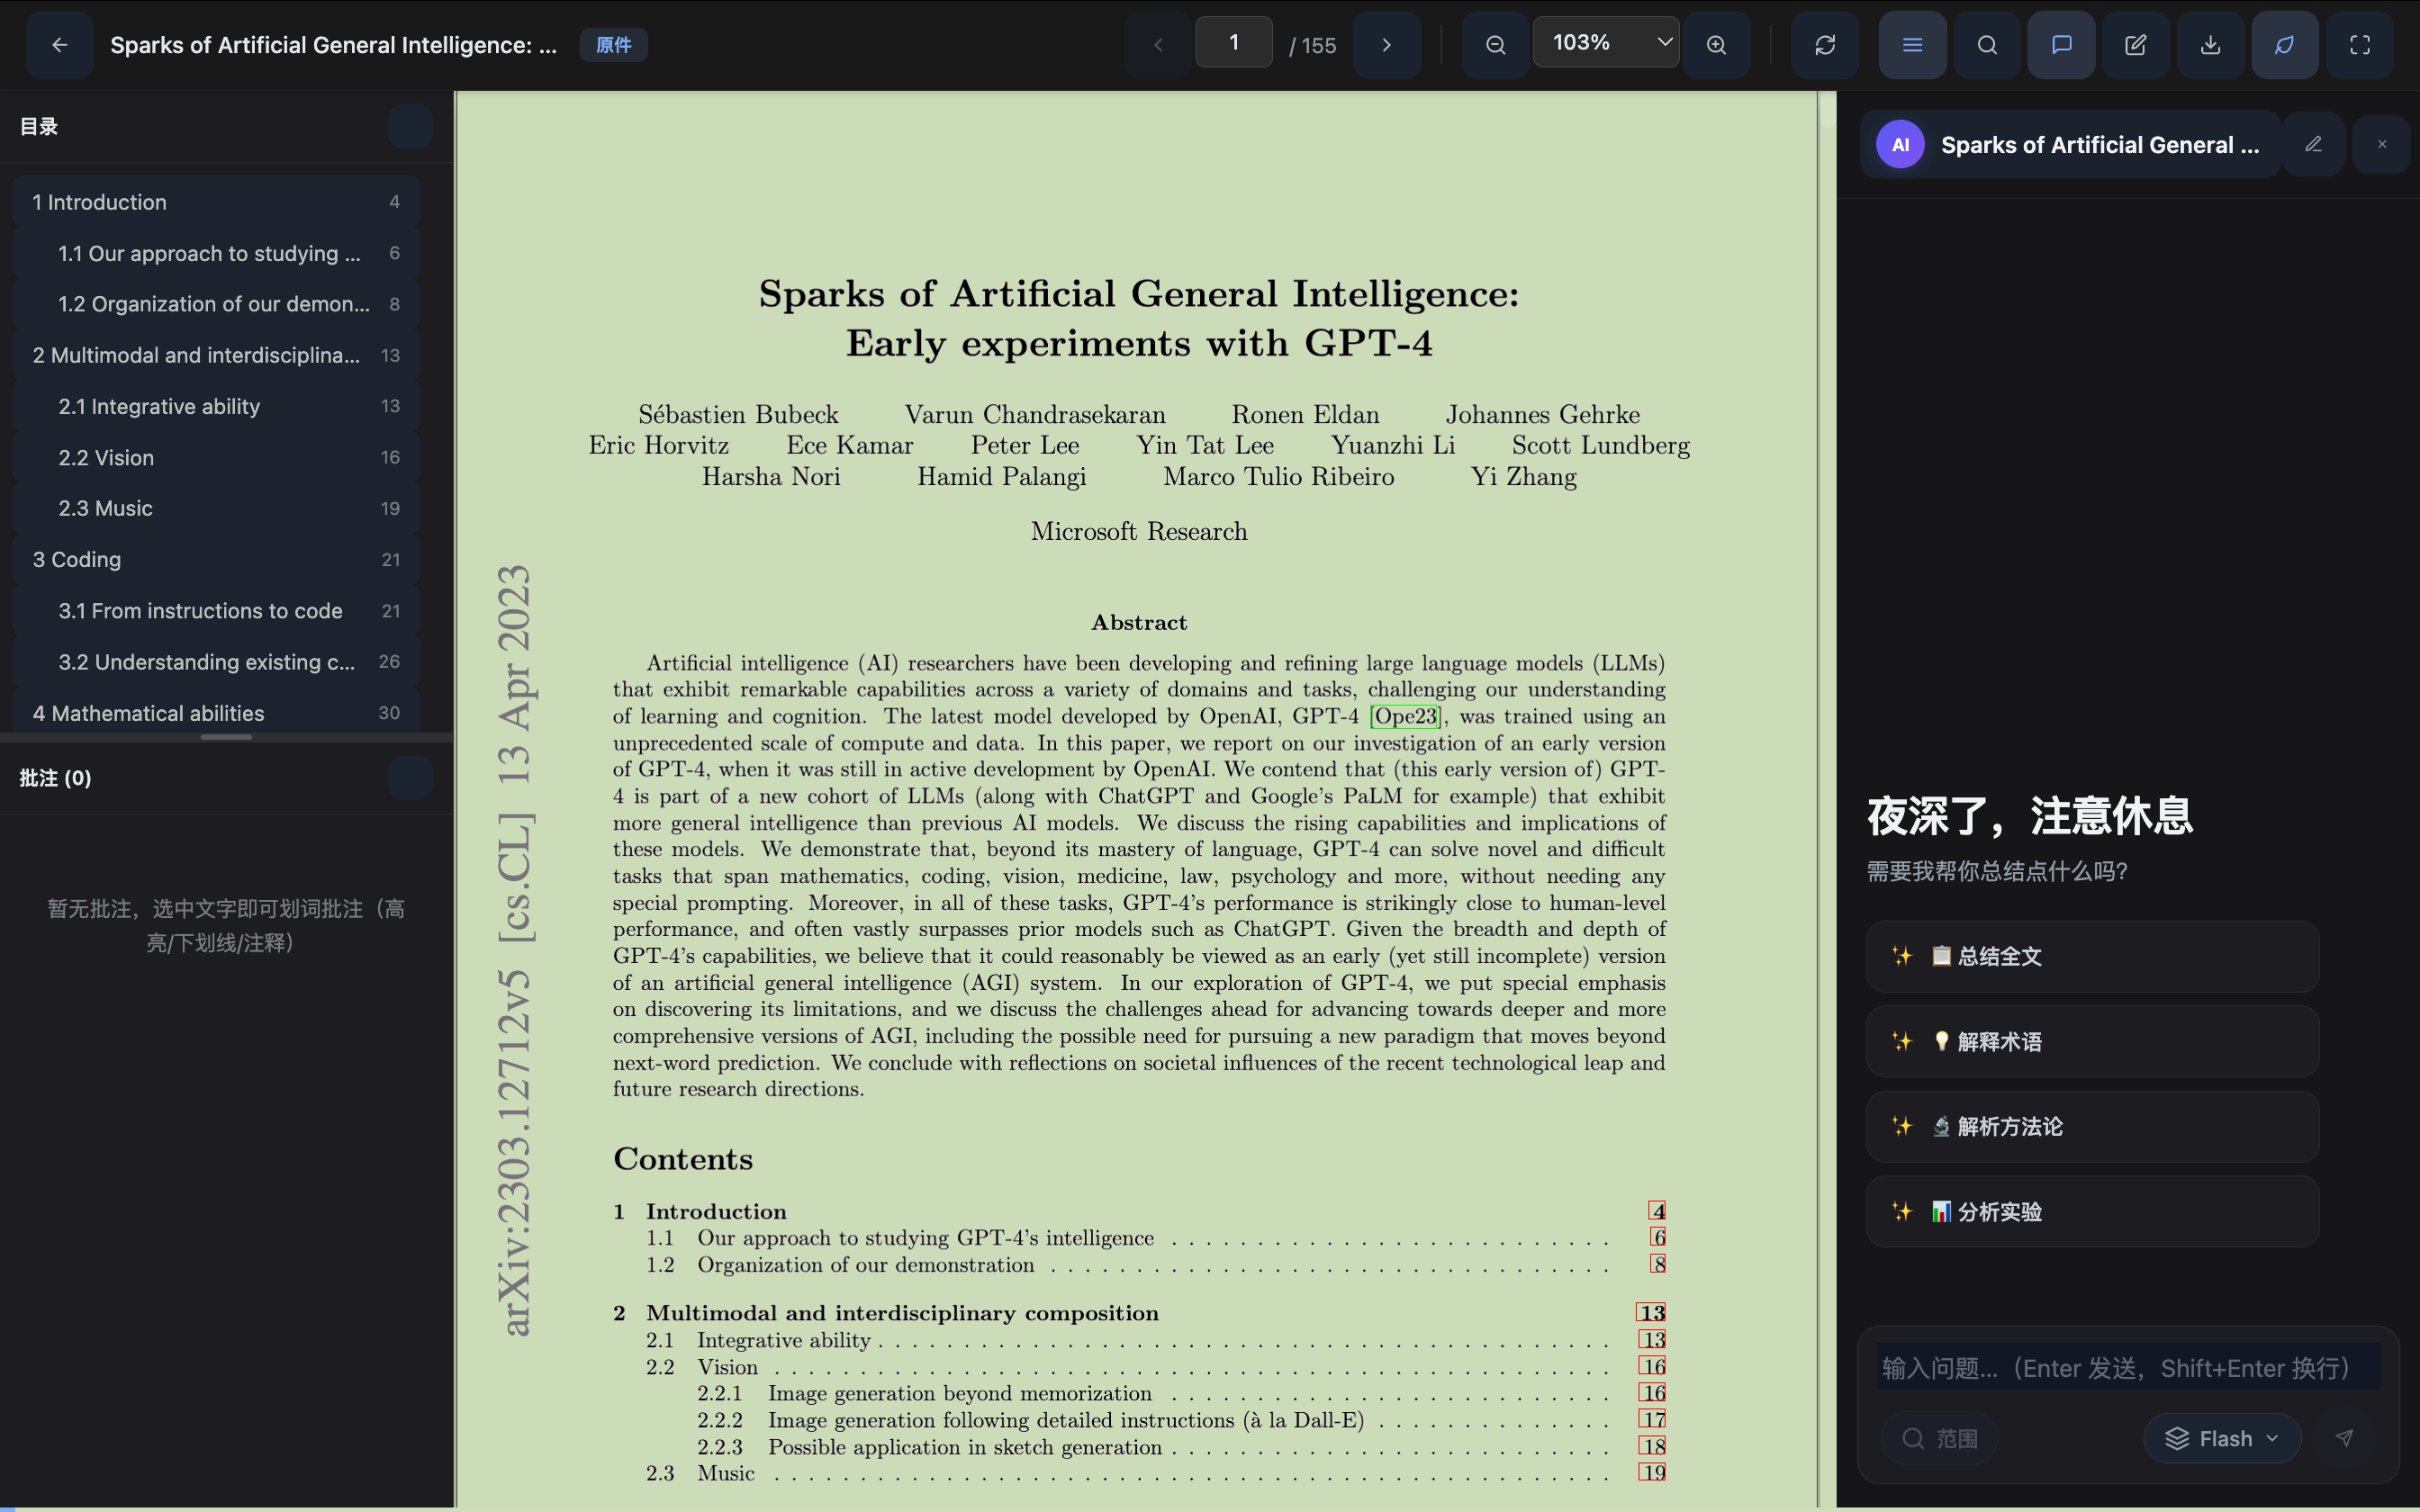Click the truncated document title in the top bar
This screenshot has height=1512, width=2420.
coord(334,45)
